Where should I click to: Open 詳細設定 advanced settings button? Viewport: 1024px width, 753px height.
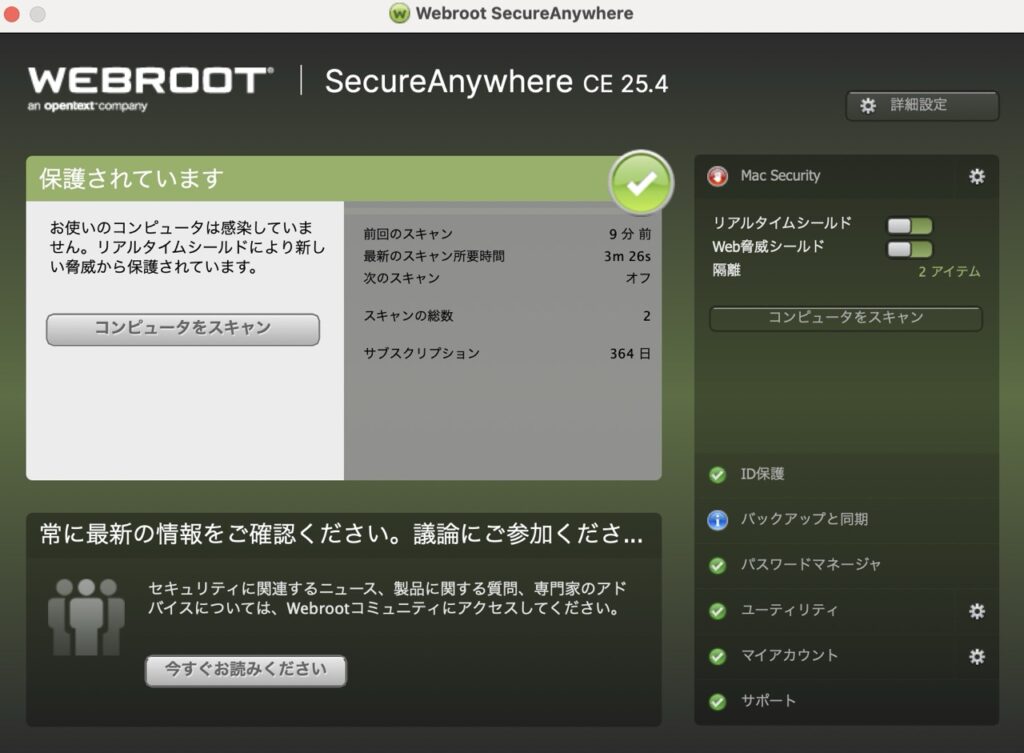[x=921, y=105]
